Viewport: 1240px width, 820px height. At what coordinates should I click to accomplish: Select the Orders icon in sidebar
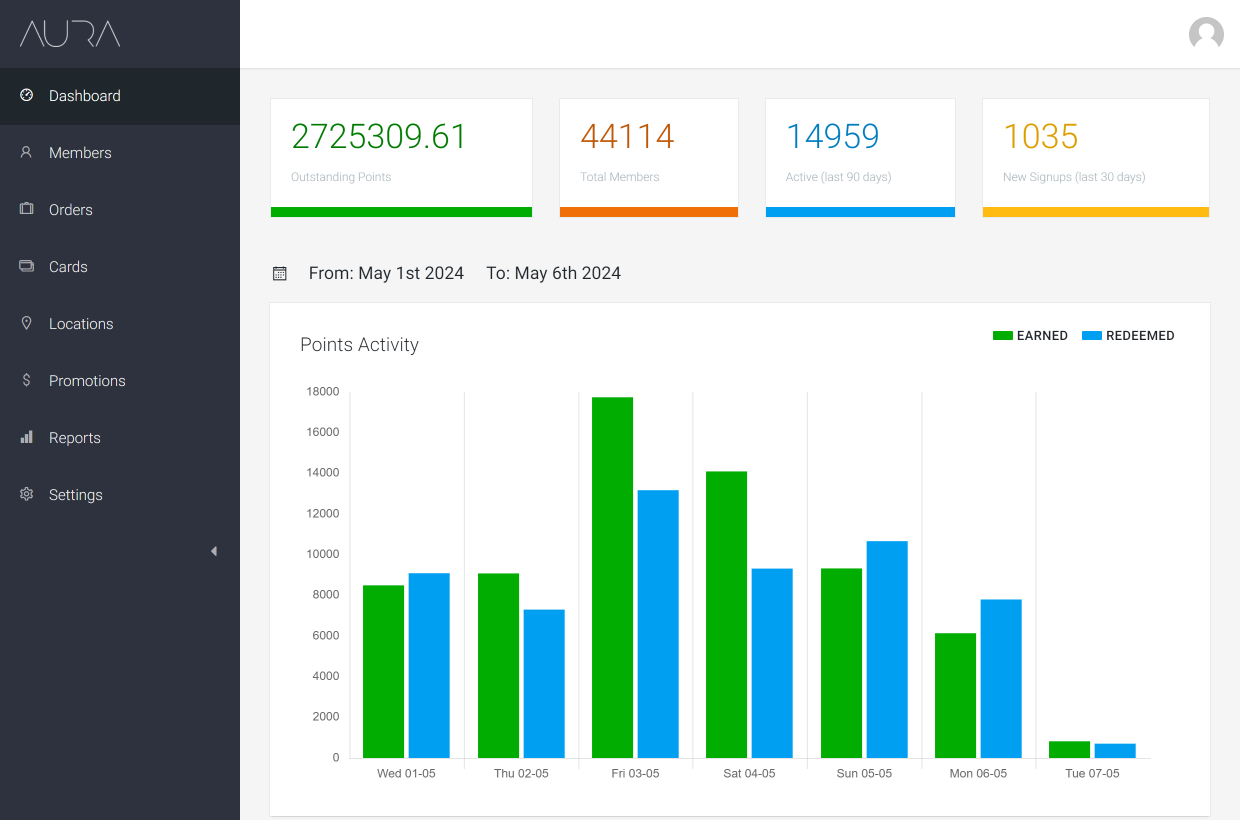(x=27, y=209)
